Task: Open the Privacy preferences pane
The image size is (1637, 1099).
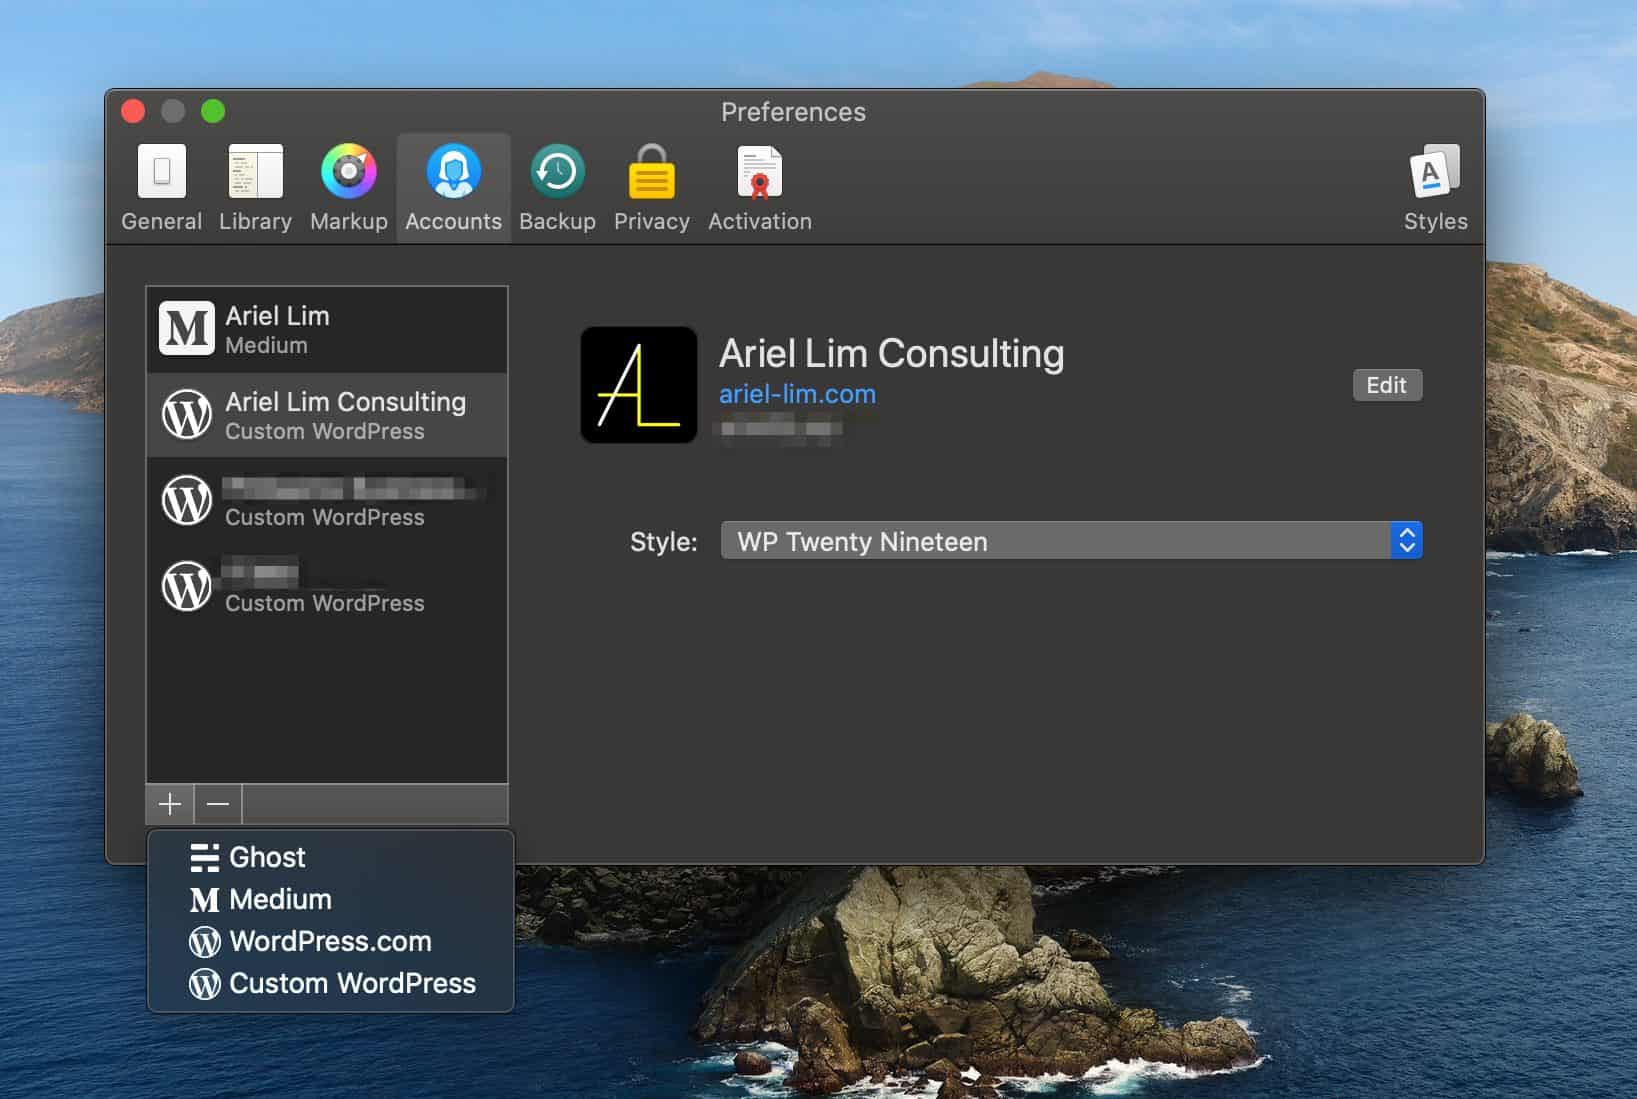Action: pos(651,188)
